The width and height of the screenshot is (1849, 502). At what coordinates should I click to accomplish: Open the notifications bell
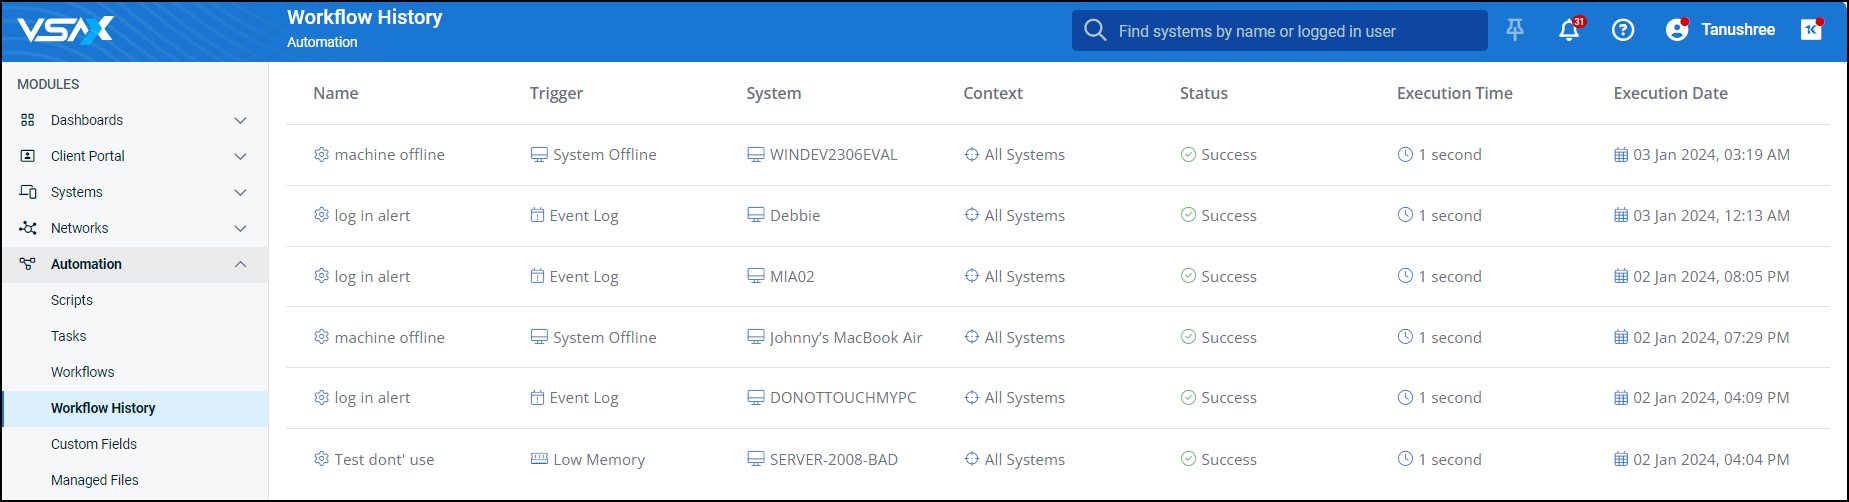click(x=1569, y=30)
